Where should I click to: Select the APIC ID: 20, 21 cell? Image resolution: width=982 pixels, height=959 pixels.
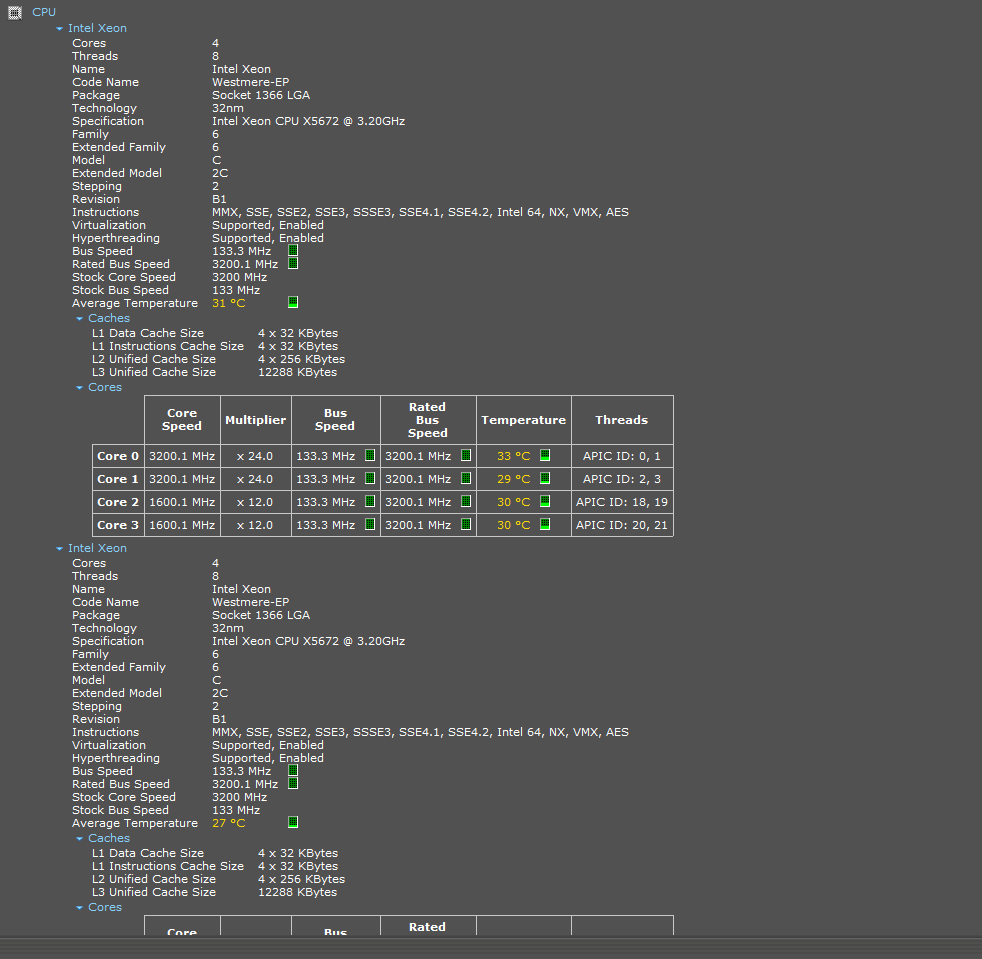(622, 525)
